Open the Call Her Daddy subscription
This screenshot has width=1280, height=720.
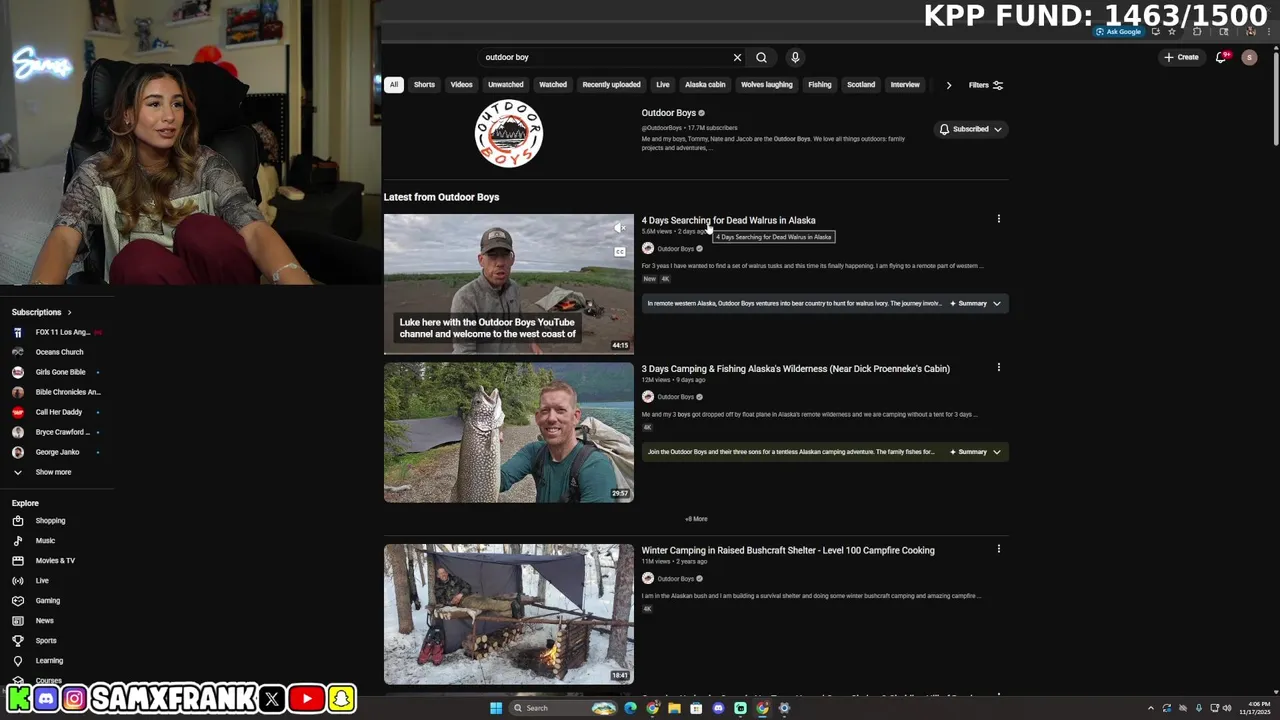pyautogui.click(x=57, y=412)
